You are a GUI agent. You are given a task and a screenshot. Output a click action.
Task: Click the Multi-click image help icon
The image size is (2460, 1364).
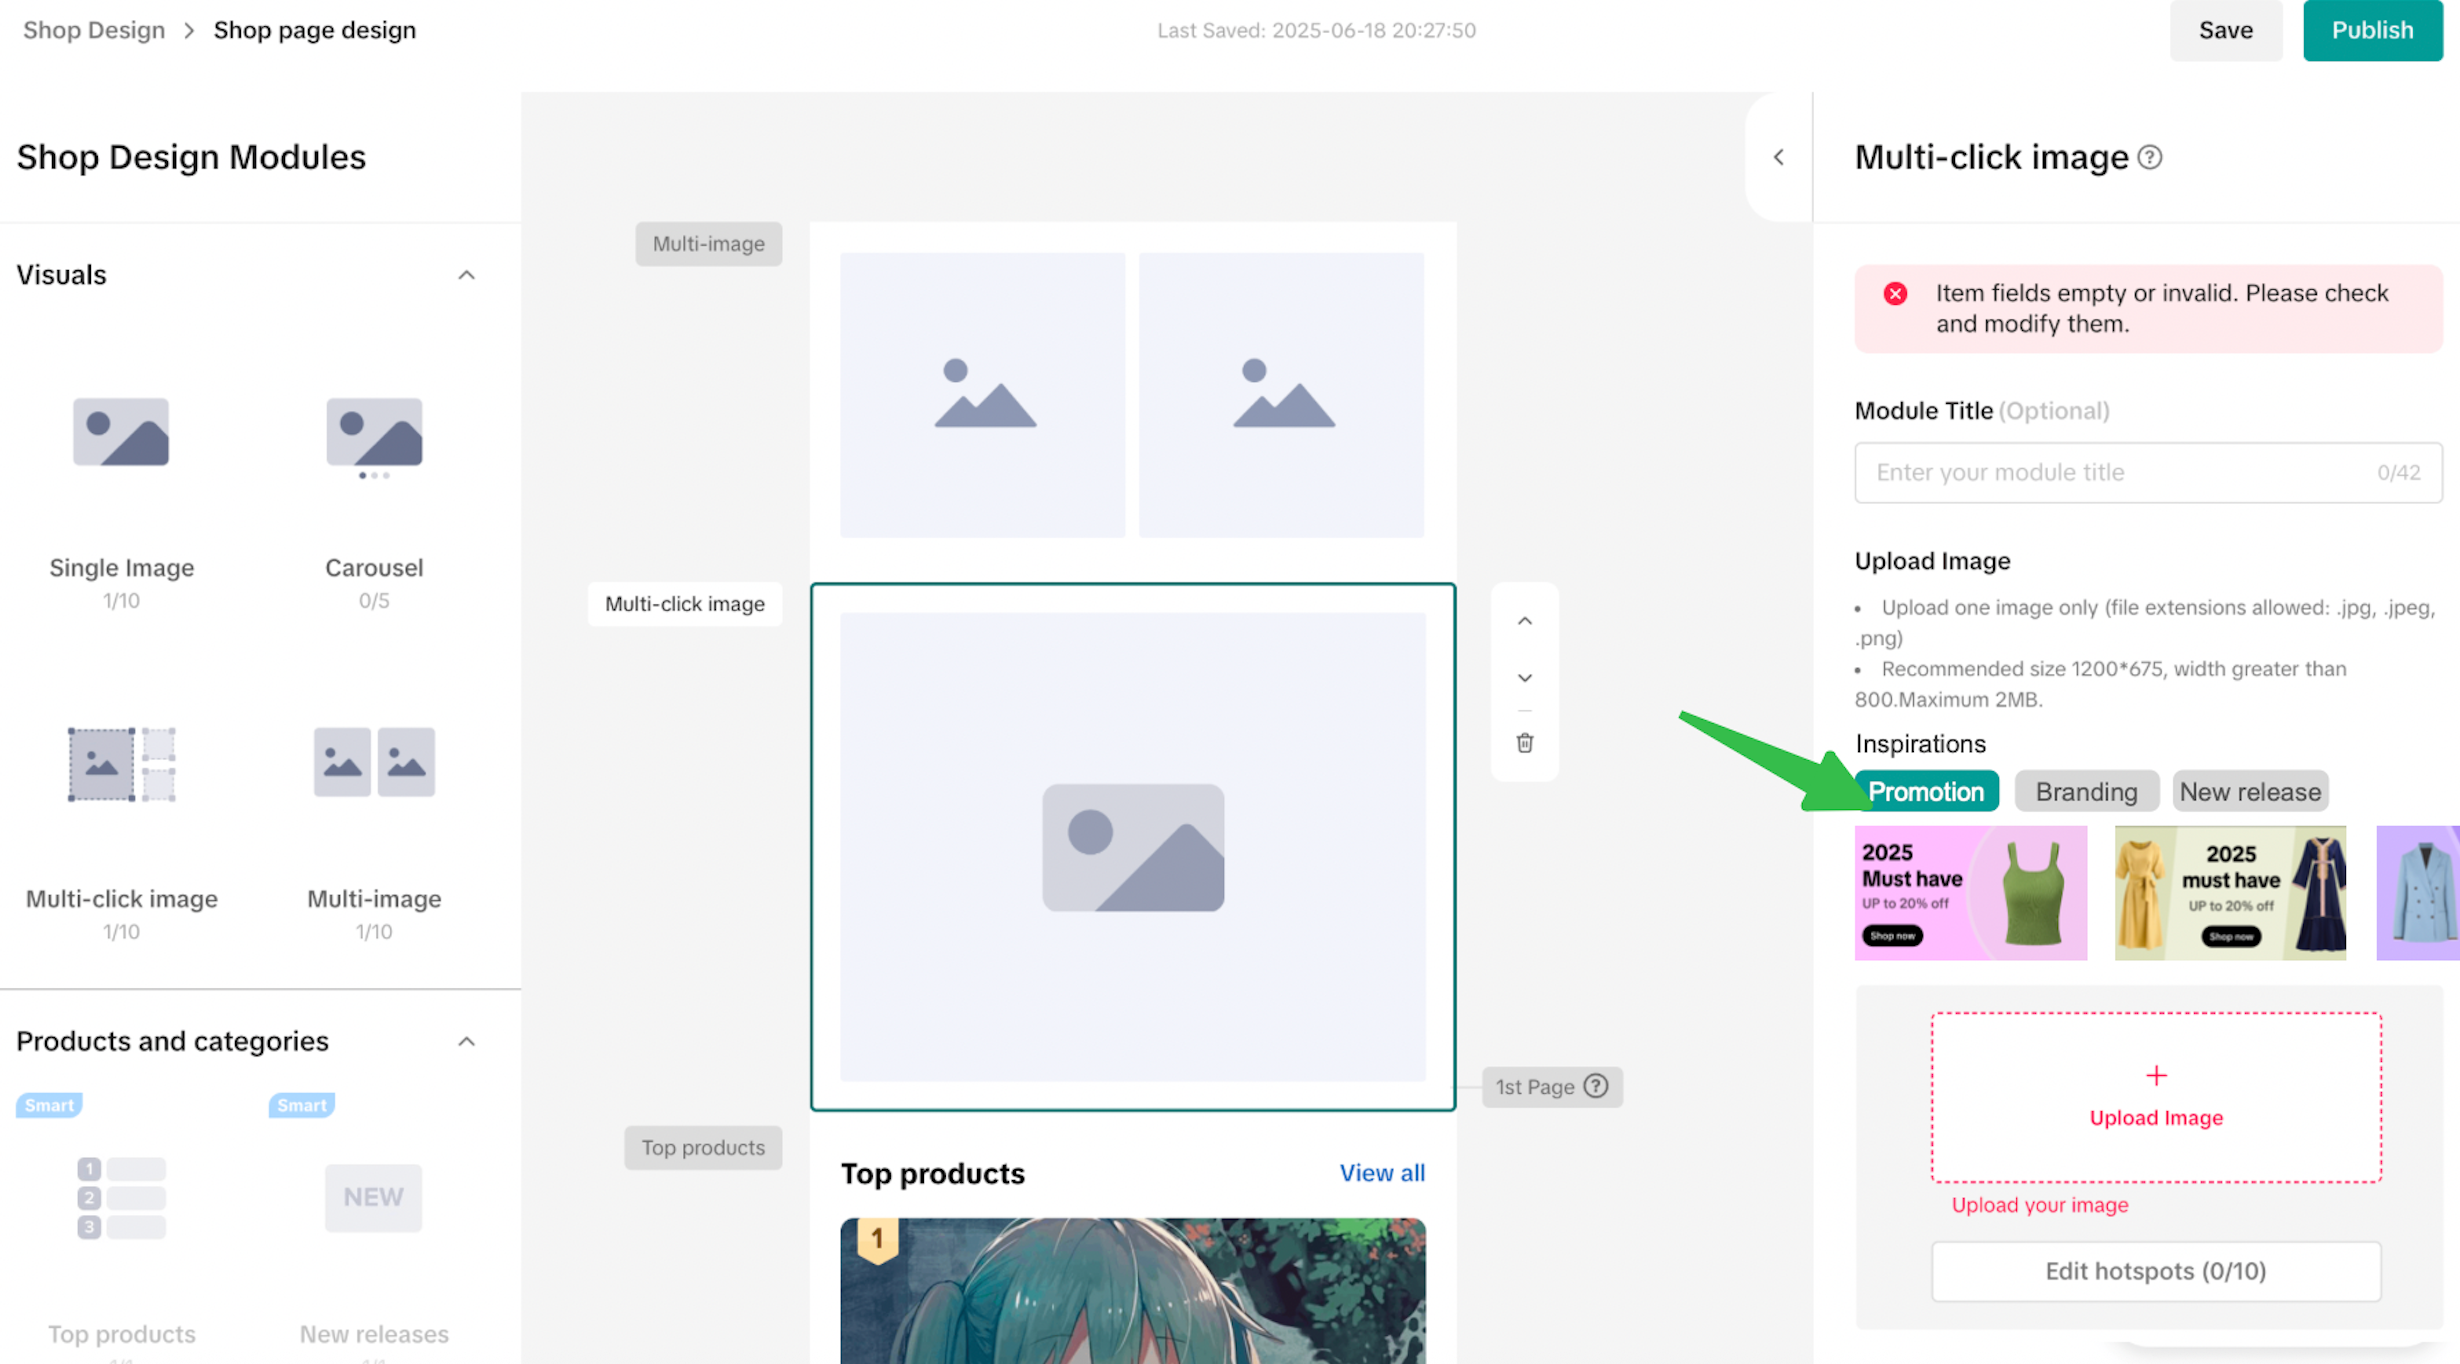point(2150,157)
